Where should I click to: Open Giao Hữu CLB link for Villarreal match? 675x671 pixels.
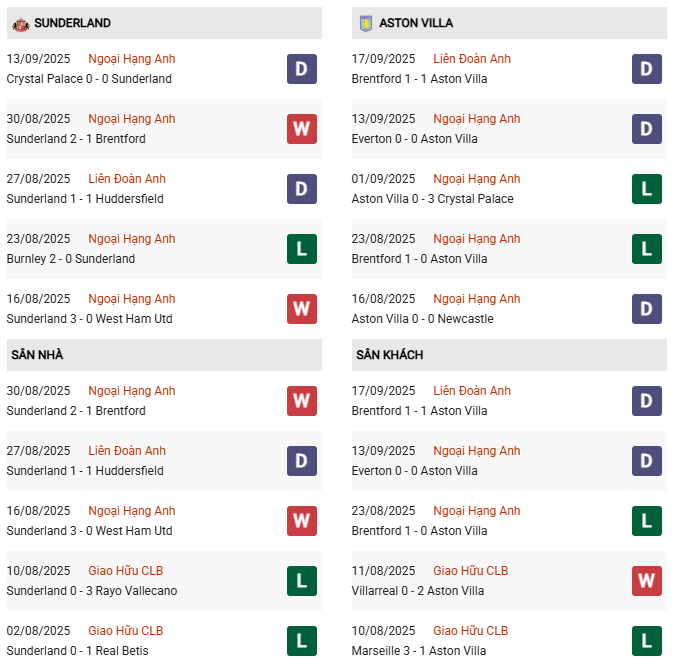(x=471, y=571)
